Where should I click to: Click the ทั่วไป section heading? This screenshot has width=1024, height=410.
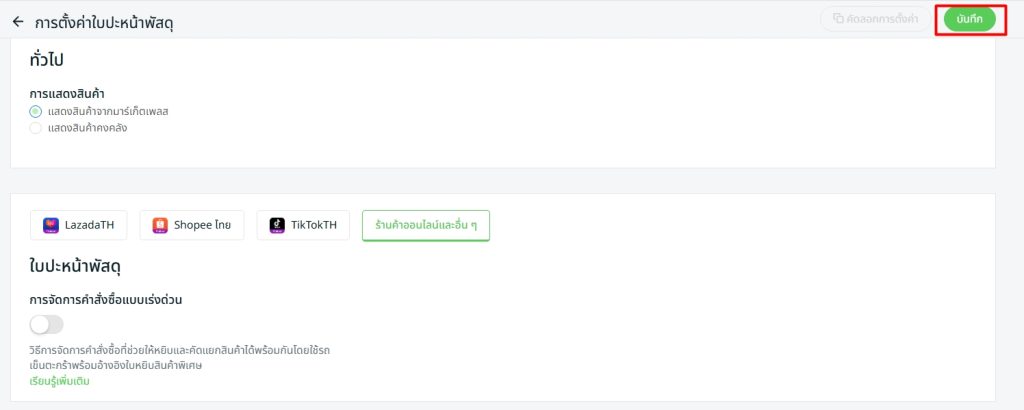(47, 60)
